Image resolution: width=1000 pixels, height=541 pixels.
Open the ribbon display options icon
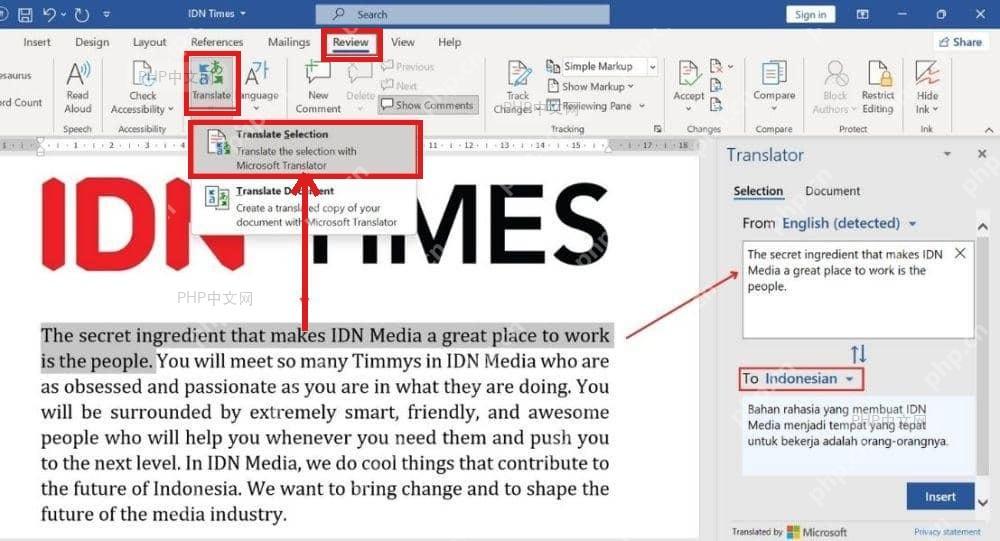862,14
